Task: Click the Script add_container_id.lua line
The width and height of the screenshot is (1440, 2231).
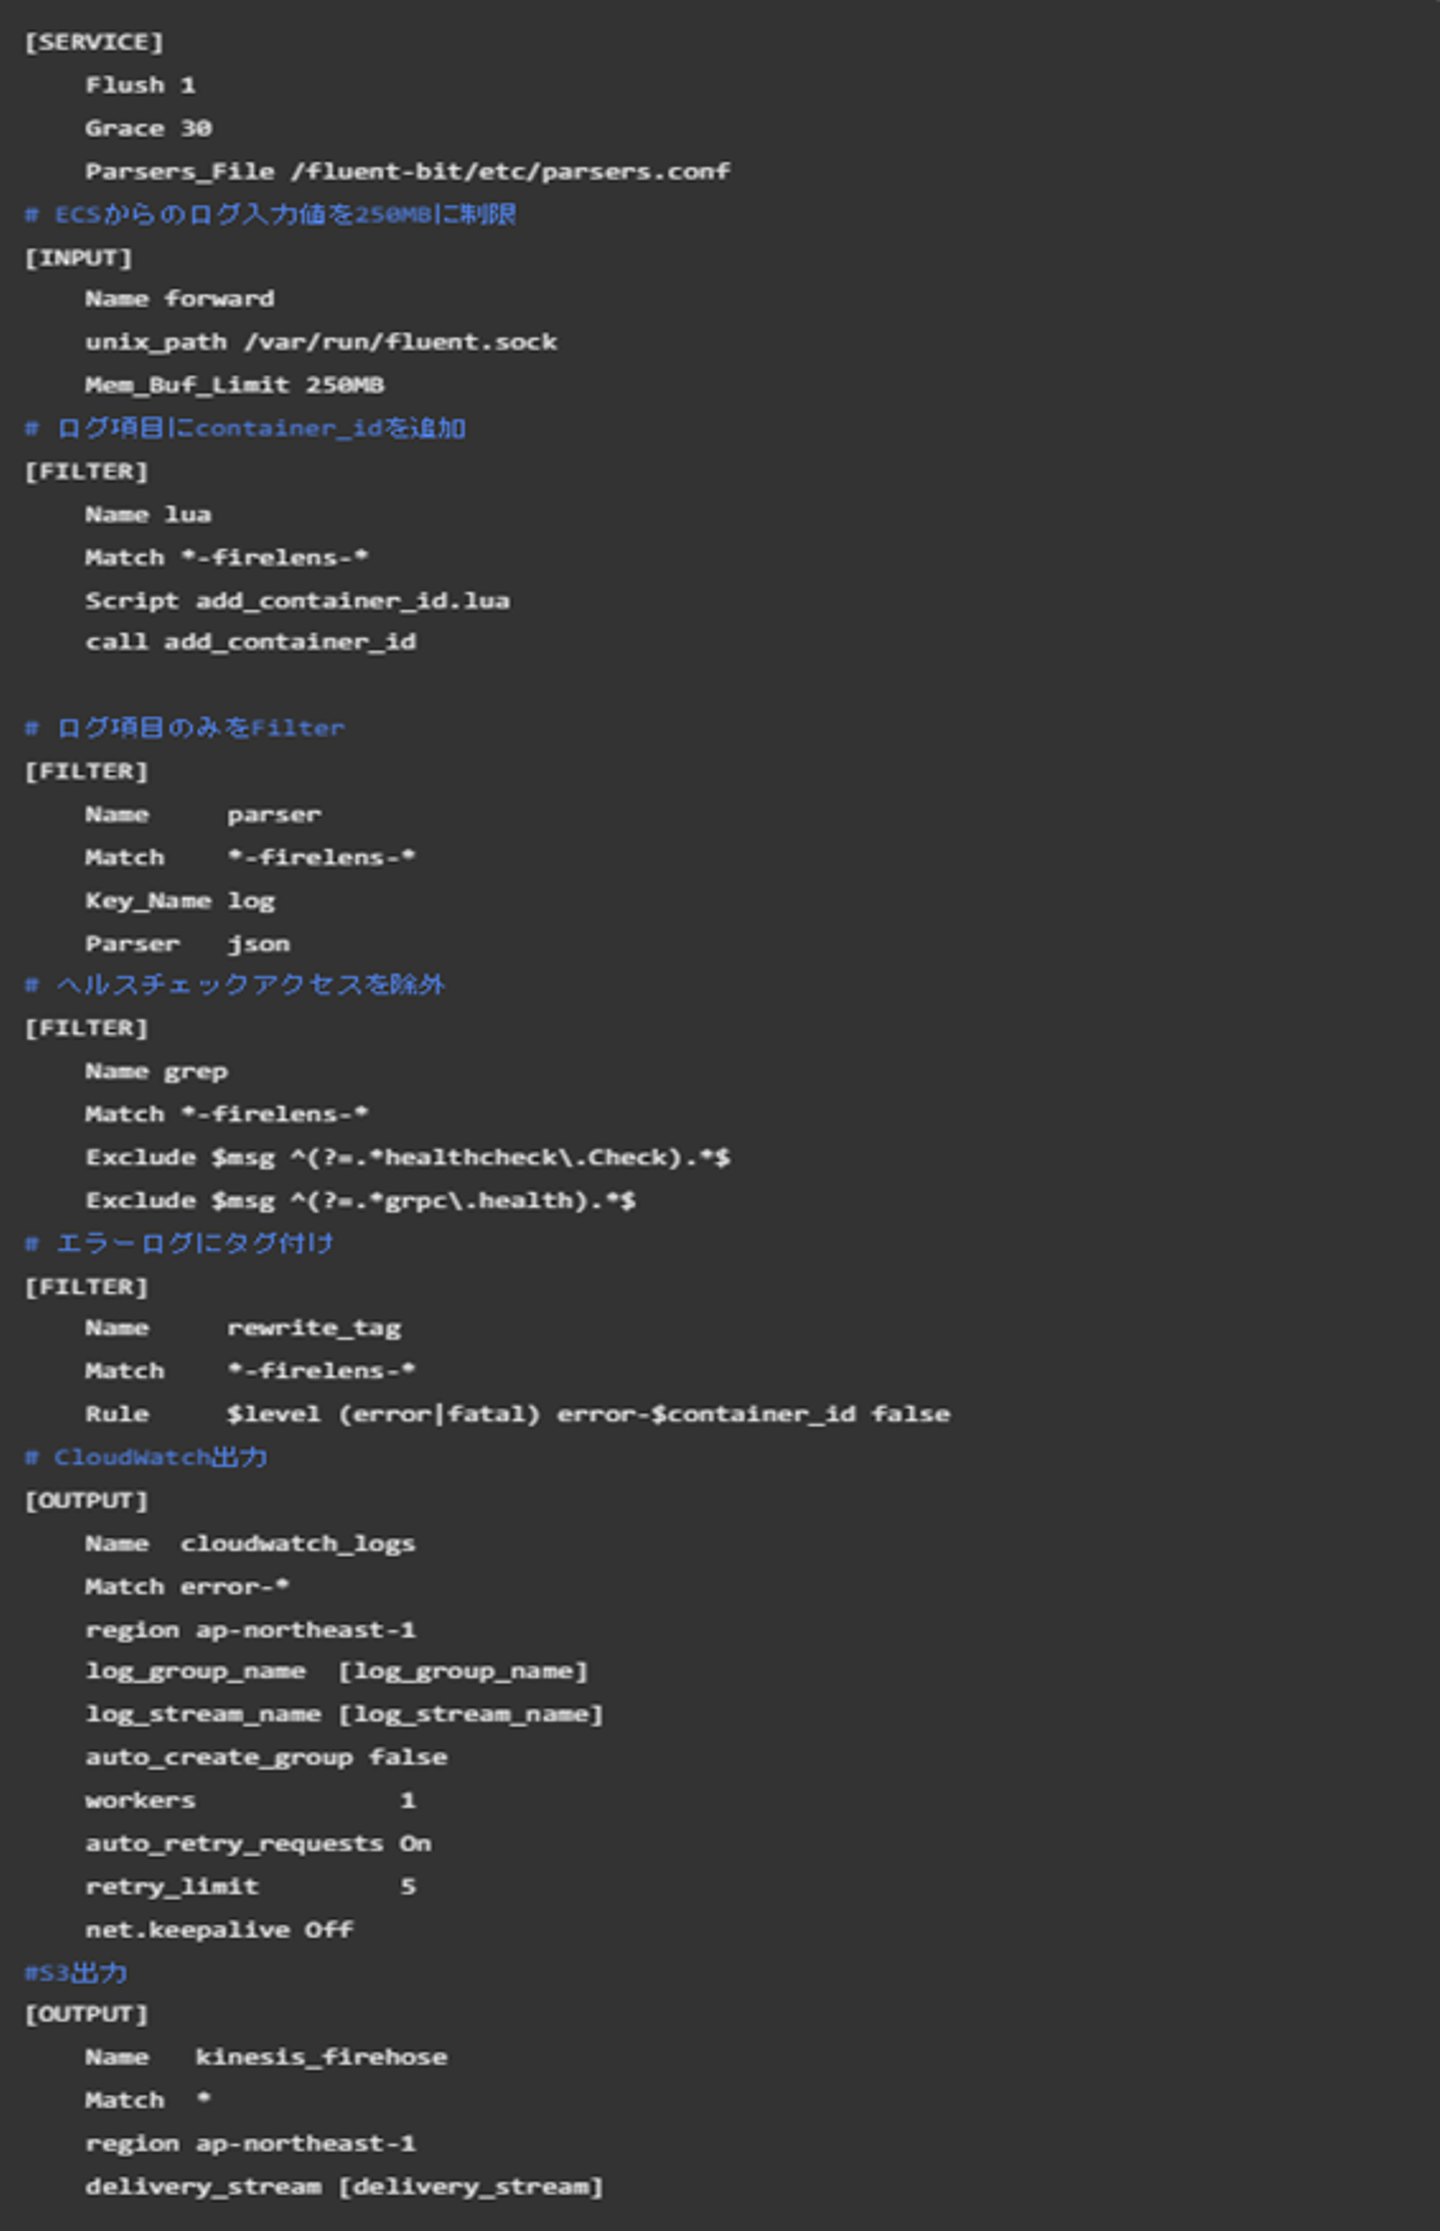Action: (297, 600)
